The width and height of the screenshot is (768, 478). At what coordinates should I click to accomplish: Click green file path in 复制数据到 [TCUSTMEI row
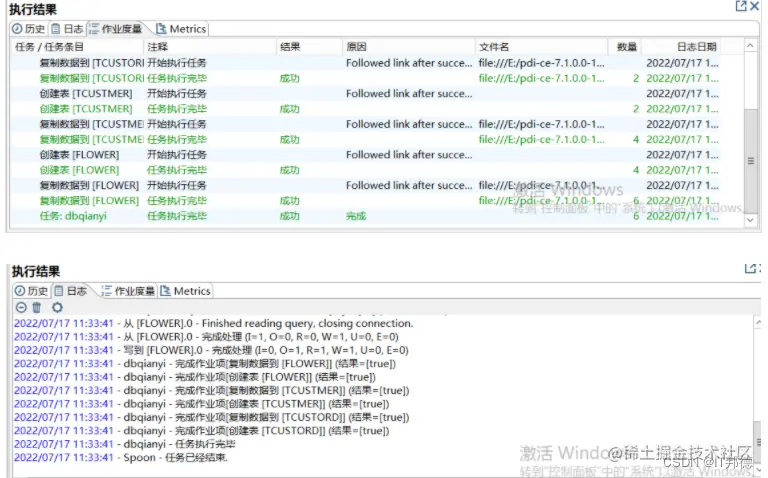point(541,140)
